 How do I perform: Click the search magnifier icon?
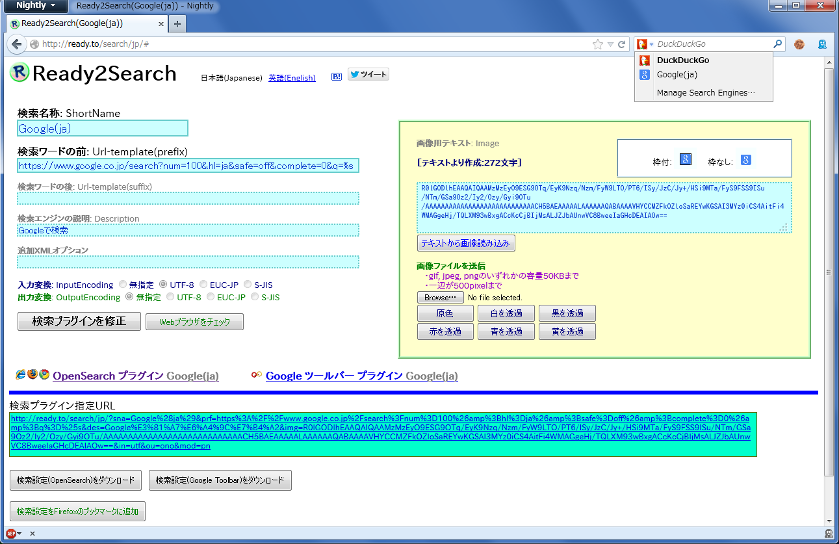(x=777, y=44)
